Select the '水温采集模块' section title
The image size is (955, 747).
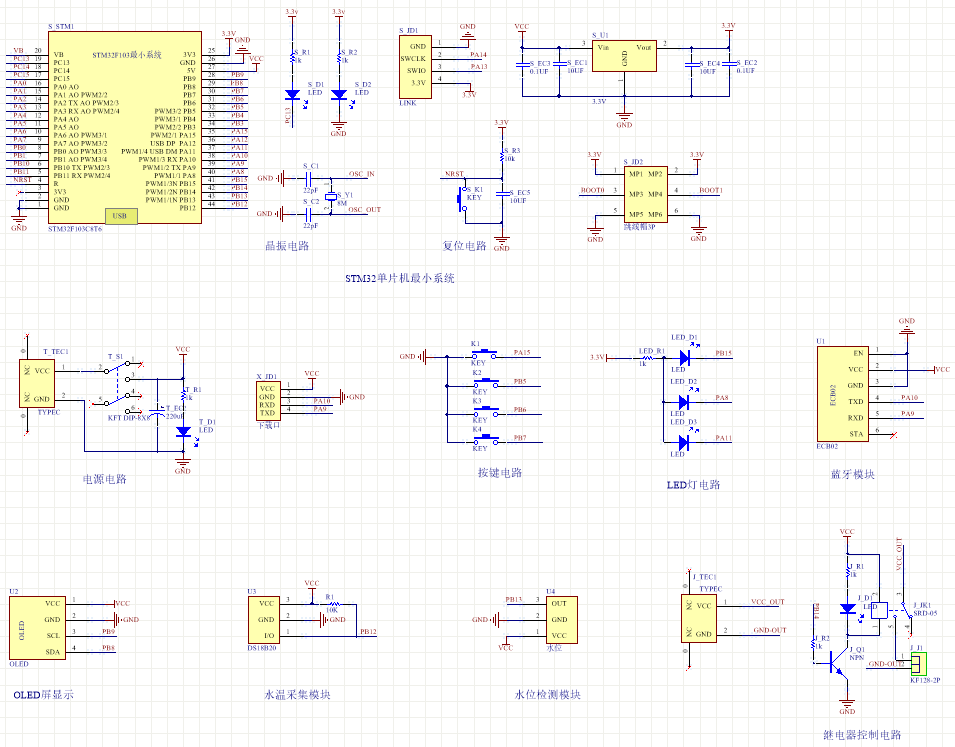297,695
